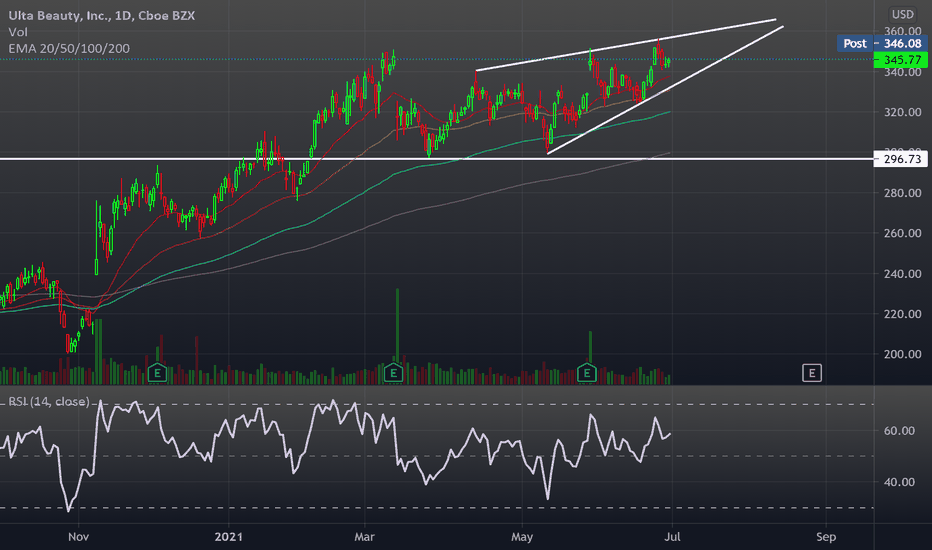Screen dimensions: 932x550
Task: Select the 260.00 price axis label
Action: (902, 233)
